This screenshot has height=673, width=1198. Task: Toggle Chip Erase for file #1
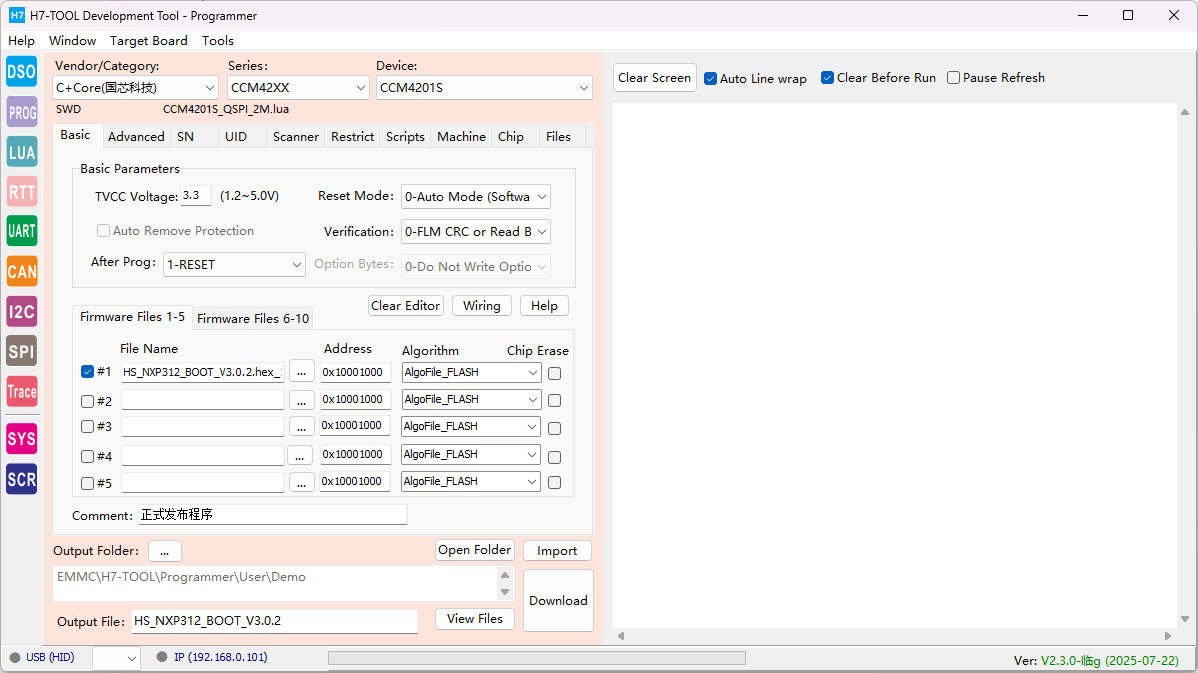pos(555,374)
